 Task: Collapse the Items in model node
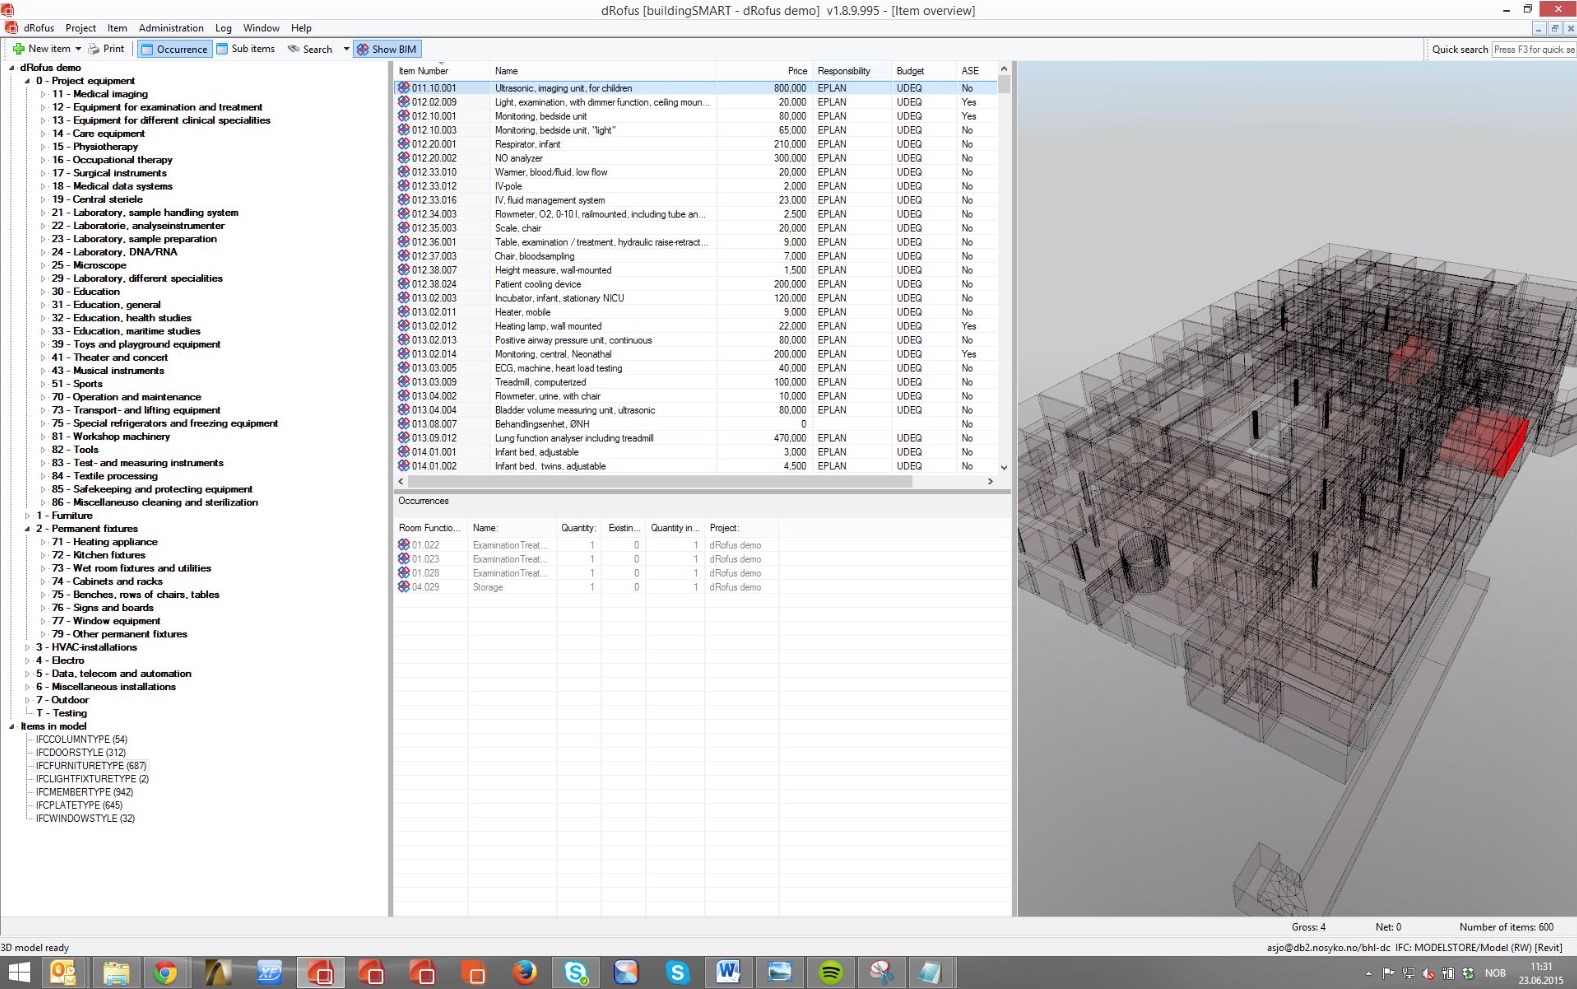tap(12, 727)
